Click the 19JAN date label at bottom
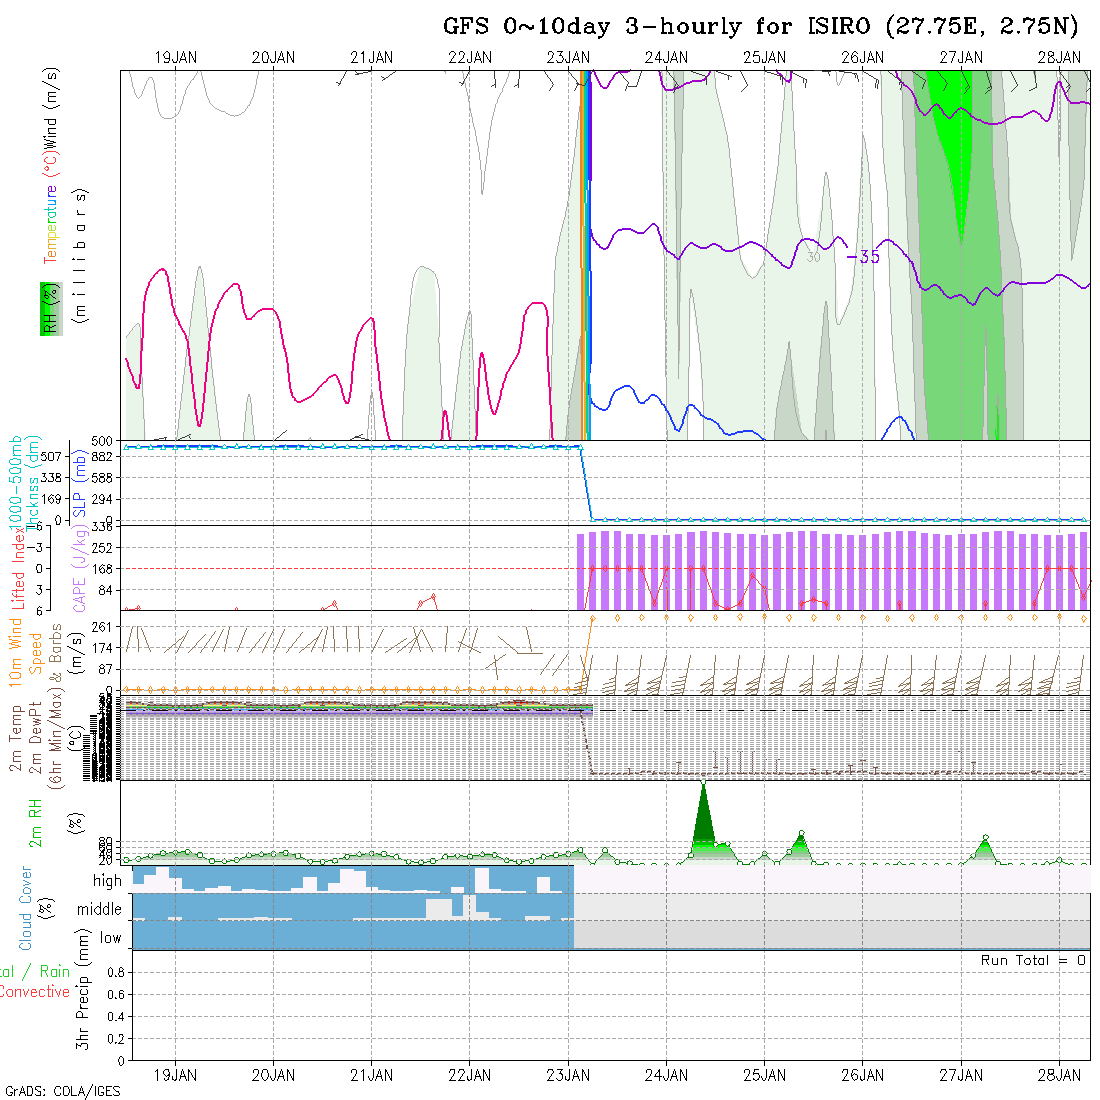Screen dimensions: 1100x1100 click(176, 1075)
